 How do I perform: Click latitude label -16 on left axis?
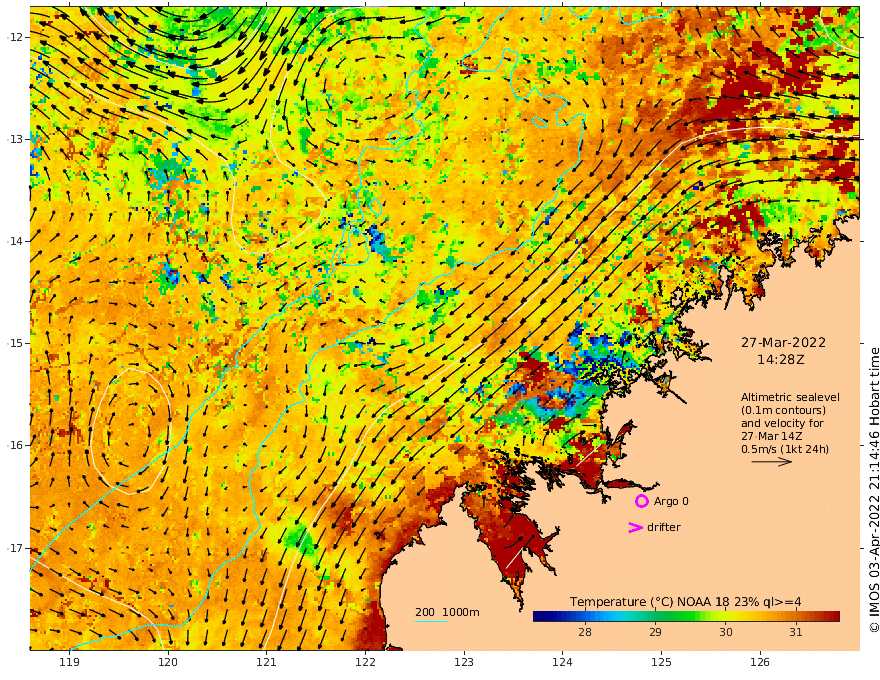point(15,445)
